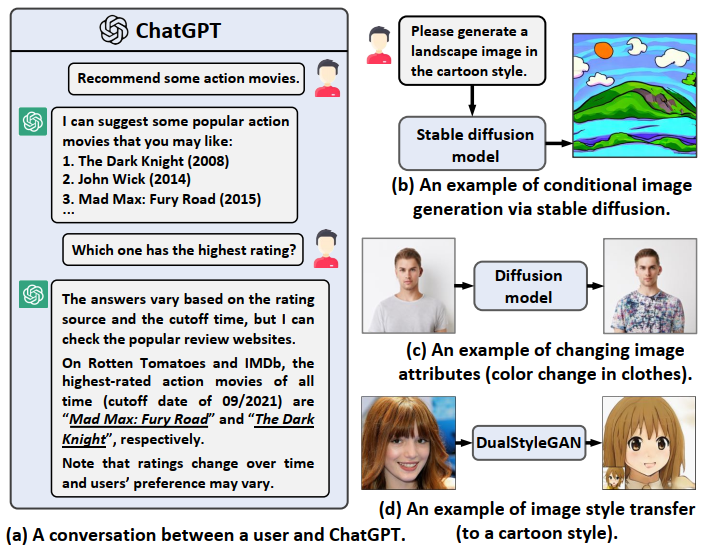717x553 pixels.
Task: Open The Dark Knight underlined link
Action: [x=188, y=429]
